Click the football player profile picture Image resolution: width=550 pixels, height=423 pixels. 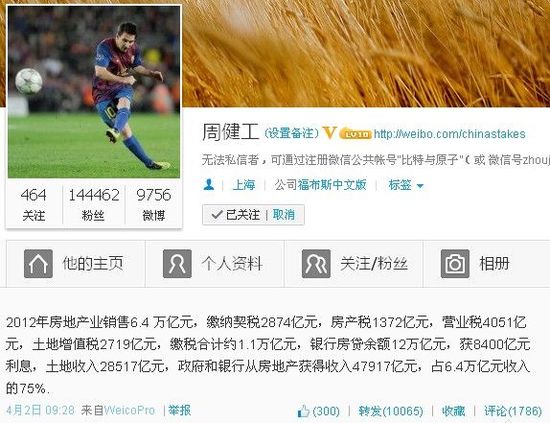pos(94,92)
